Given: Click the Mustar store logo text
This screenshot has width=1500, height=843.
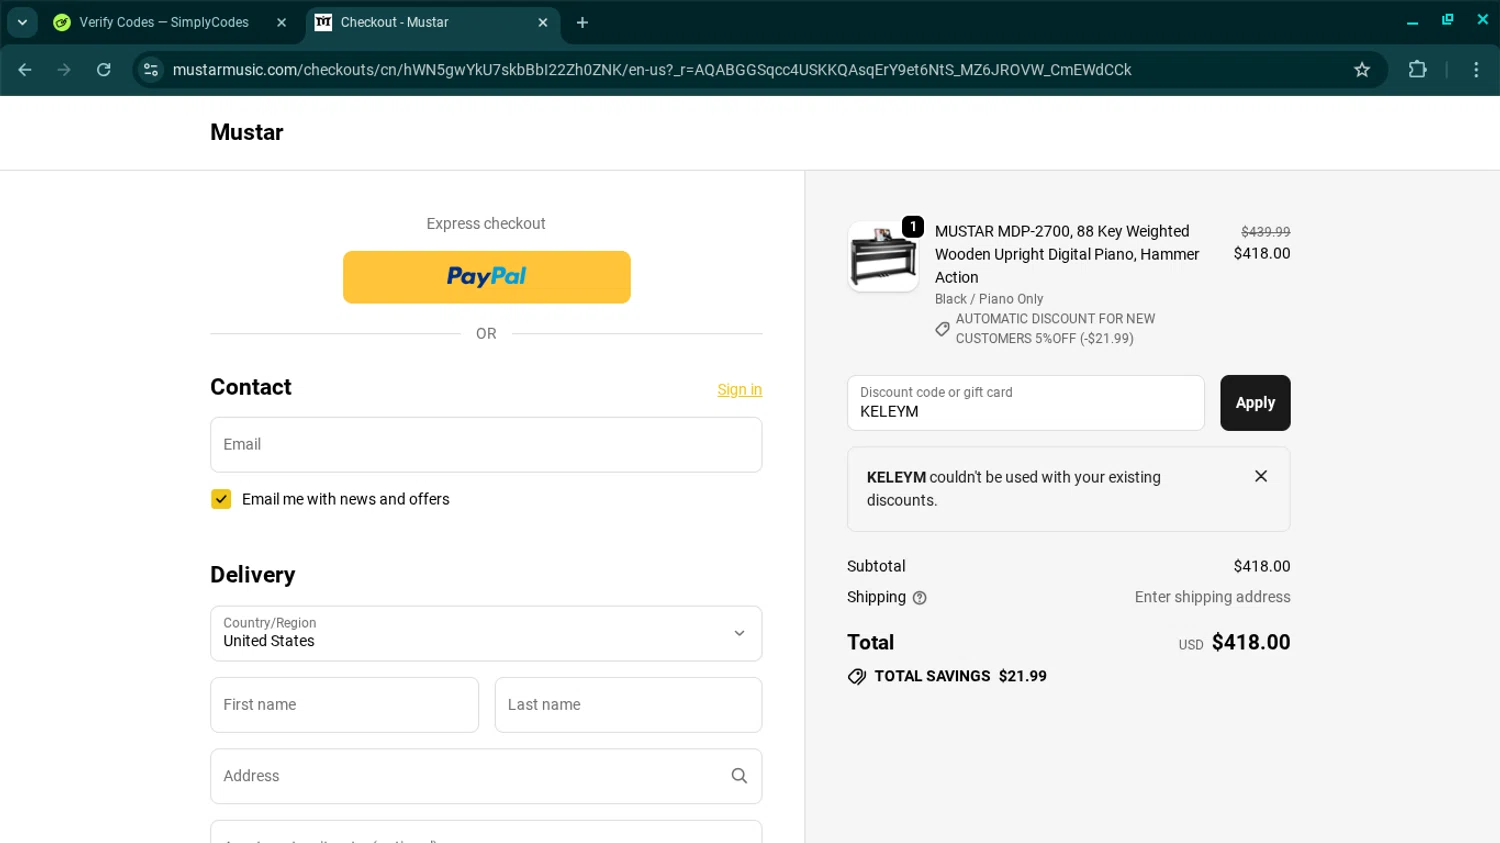Looking at the screenshot, I should click(x=247, y=133).
